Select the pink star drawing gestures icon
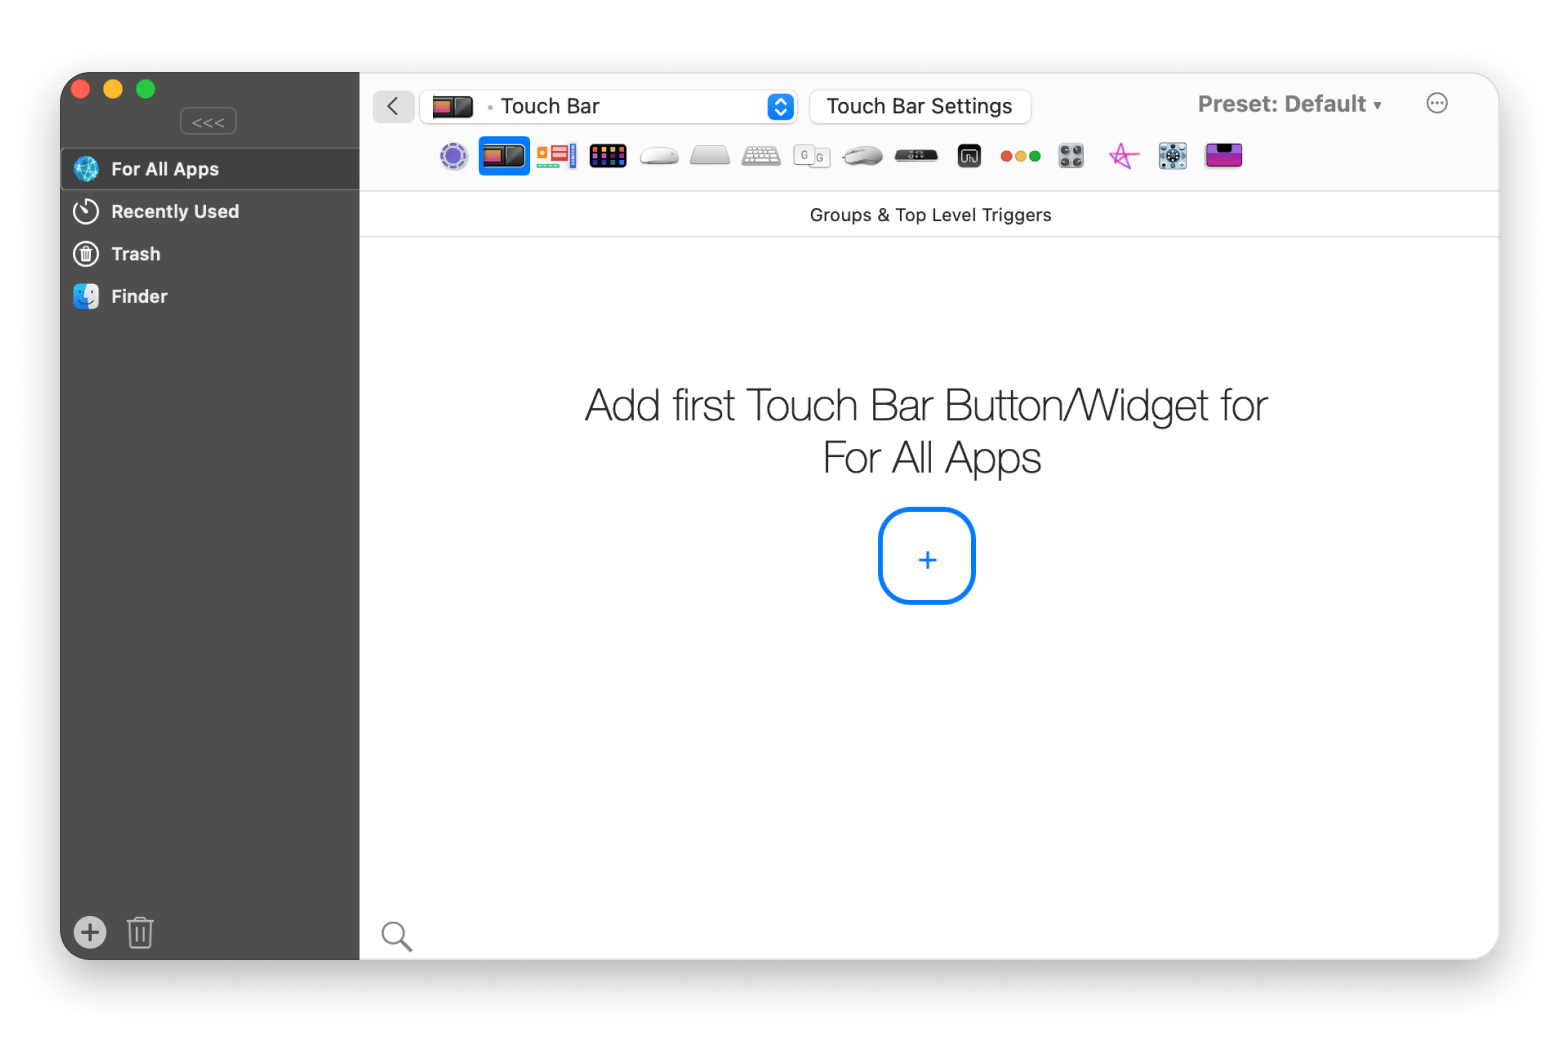The image size is (1560, 1040). coord(1123,156)
